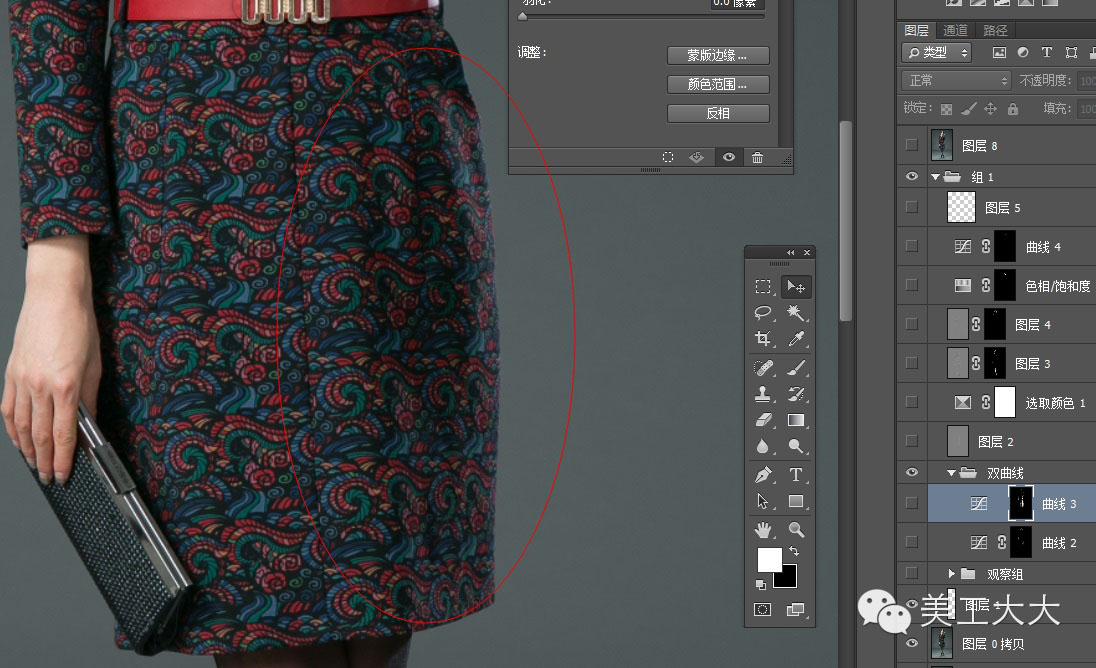Select the Blur tool
1096x668 pixels.
click(763, 446)
